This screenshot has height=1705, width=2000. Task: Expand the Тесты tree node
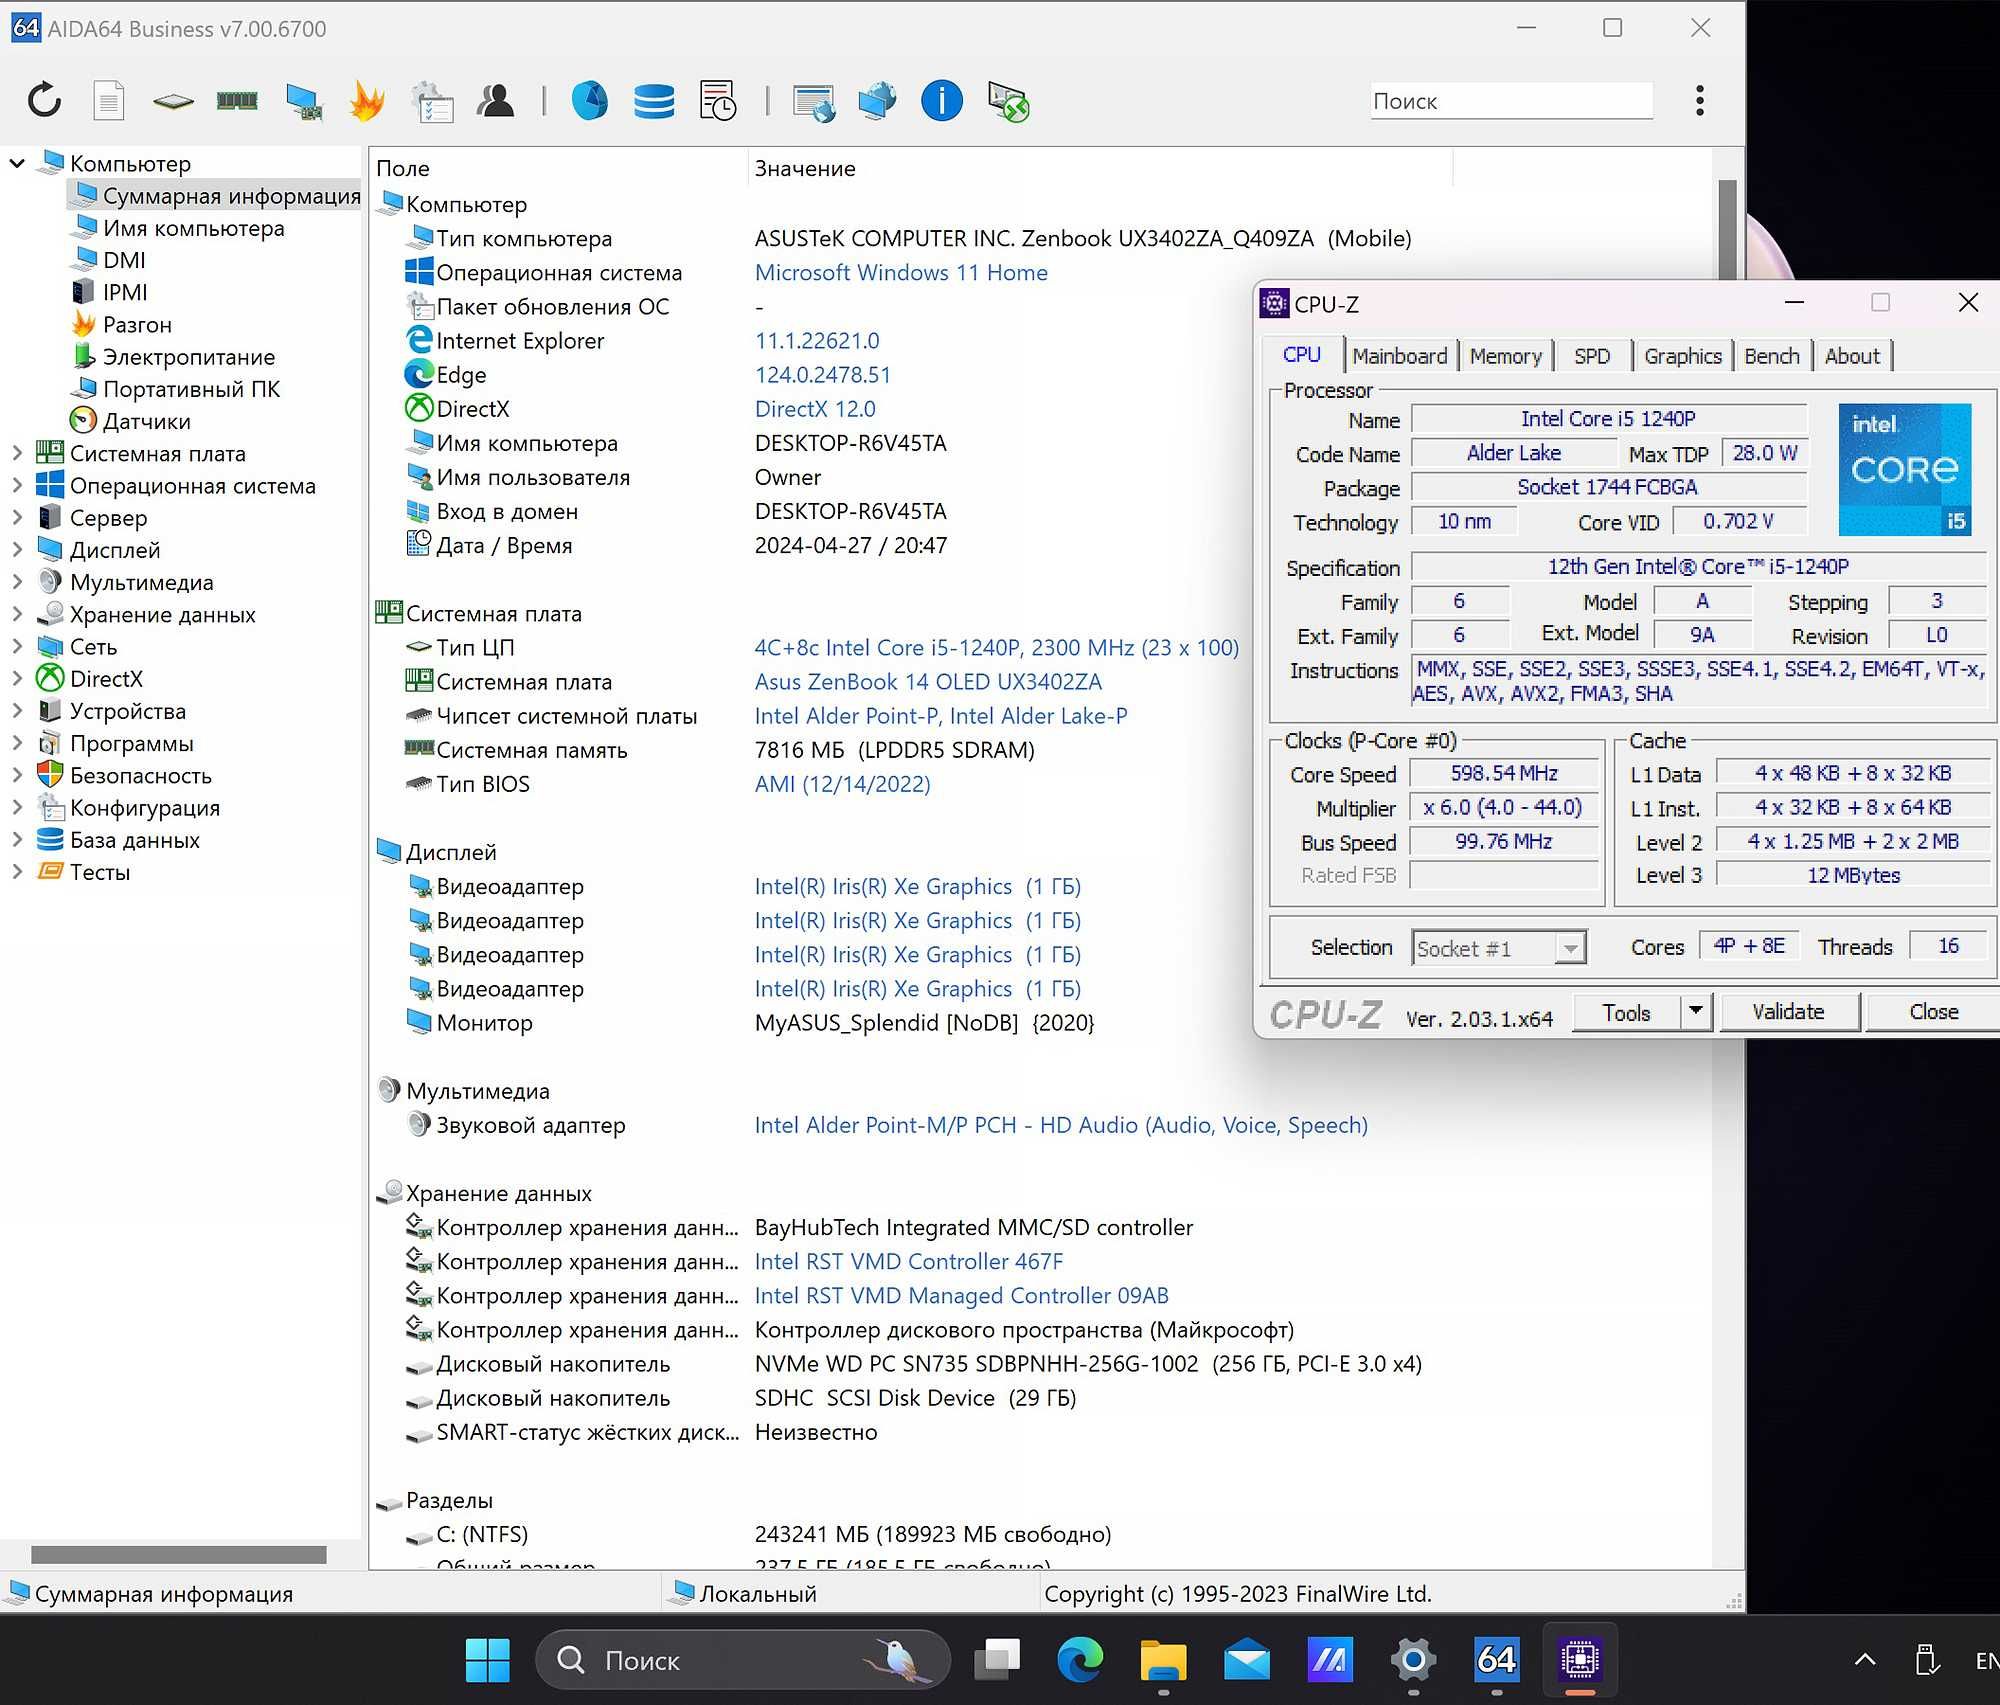point(17,872)
